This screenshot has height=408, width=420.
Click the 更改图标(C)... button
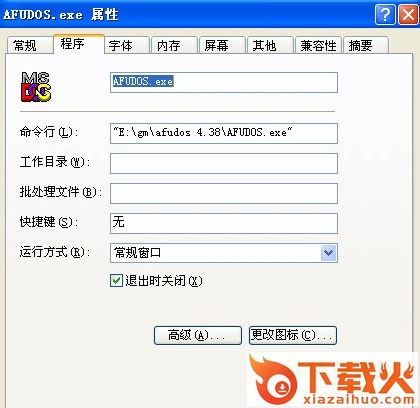[x=293, y=335]
